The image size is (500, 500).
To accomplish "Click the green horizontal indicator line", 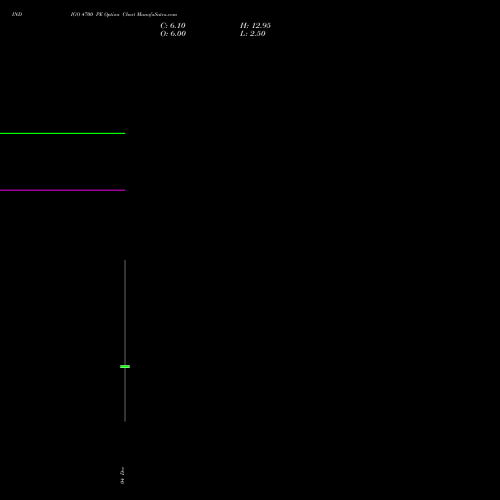I will (62, 133).
